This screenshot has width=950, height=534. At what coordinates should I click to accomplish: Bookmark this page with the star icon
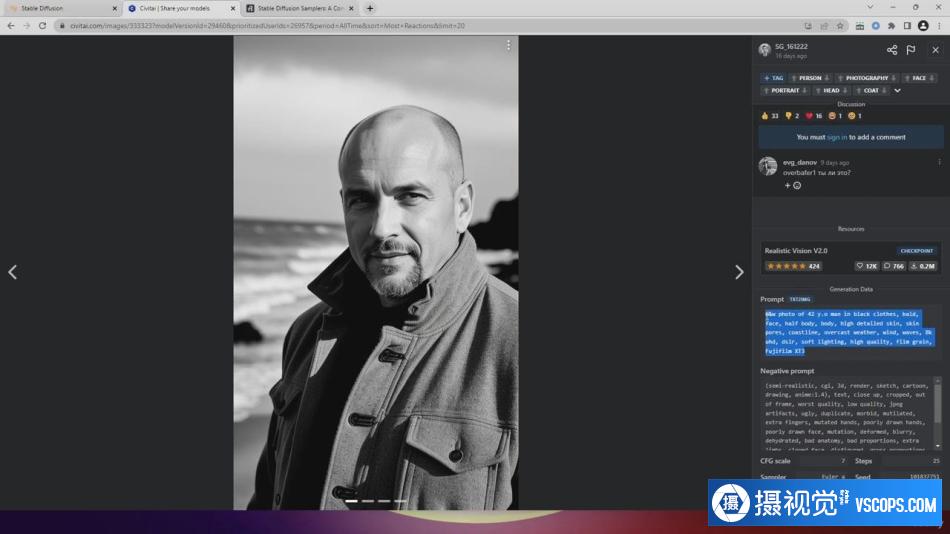pos(840,26)
